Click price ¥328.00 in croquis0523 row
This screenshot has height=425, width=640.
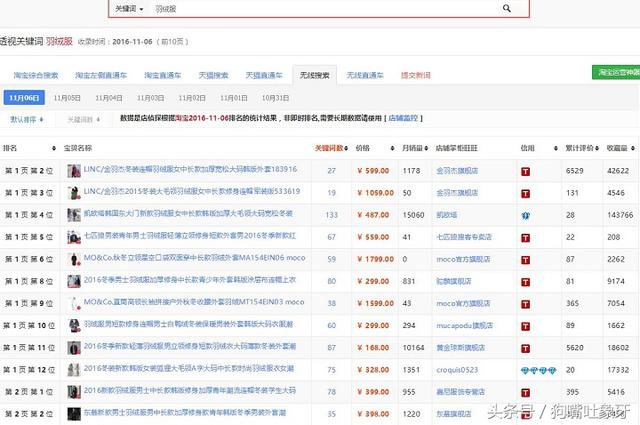373,370
